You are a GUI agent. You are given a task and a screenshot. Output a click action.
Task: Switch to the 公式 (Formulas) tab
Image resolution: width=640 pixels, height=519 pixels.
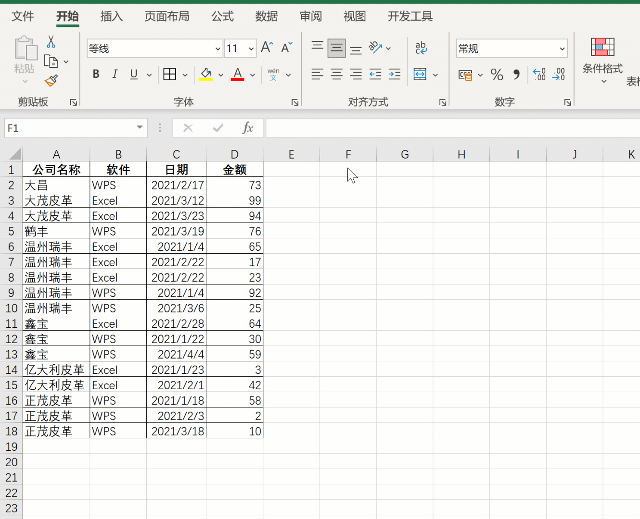pyautogui.click(x=222, y=16)
